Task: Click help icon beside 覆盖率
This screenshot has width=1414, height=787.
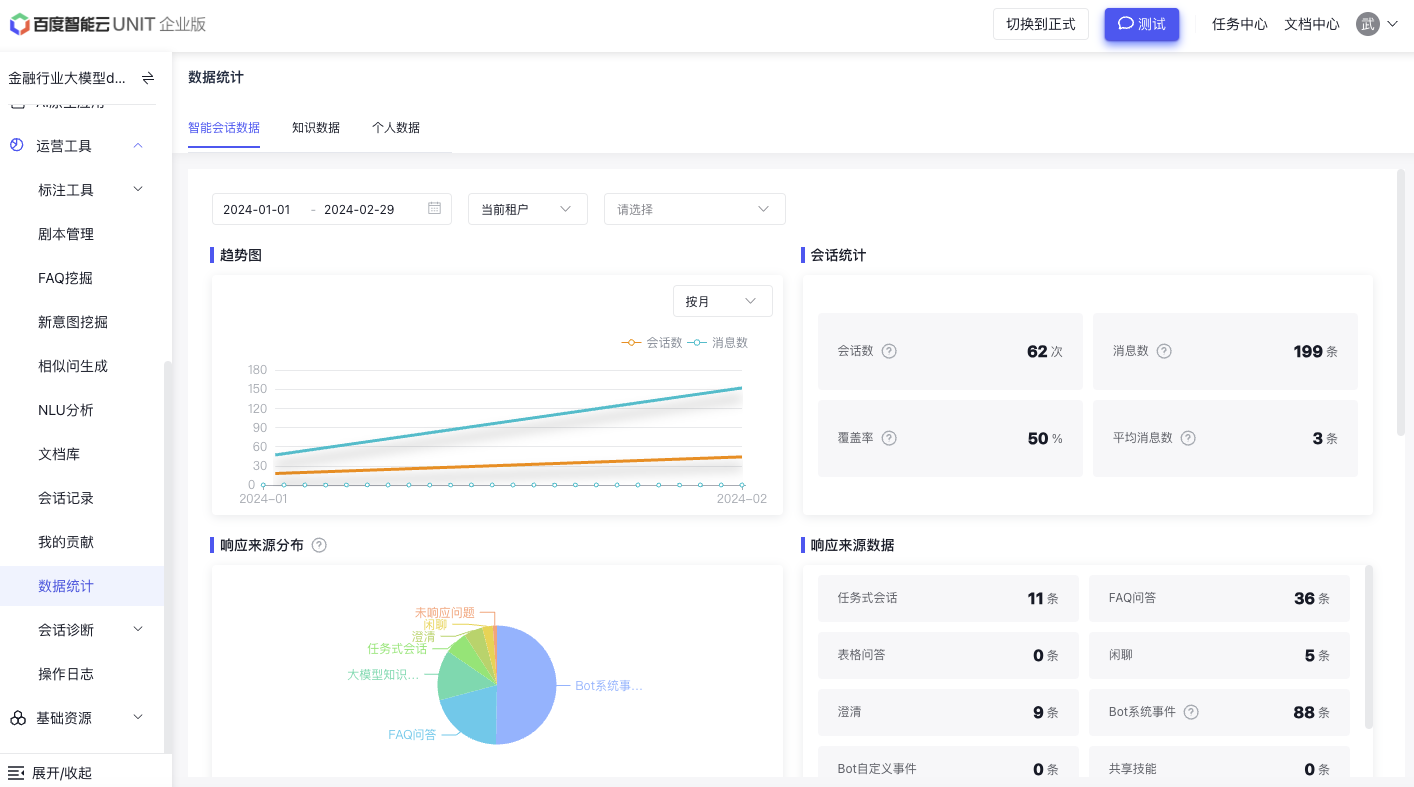Action: coord(889,438)
